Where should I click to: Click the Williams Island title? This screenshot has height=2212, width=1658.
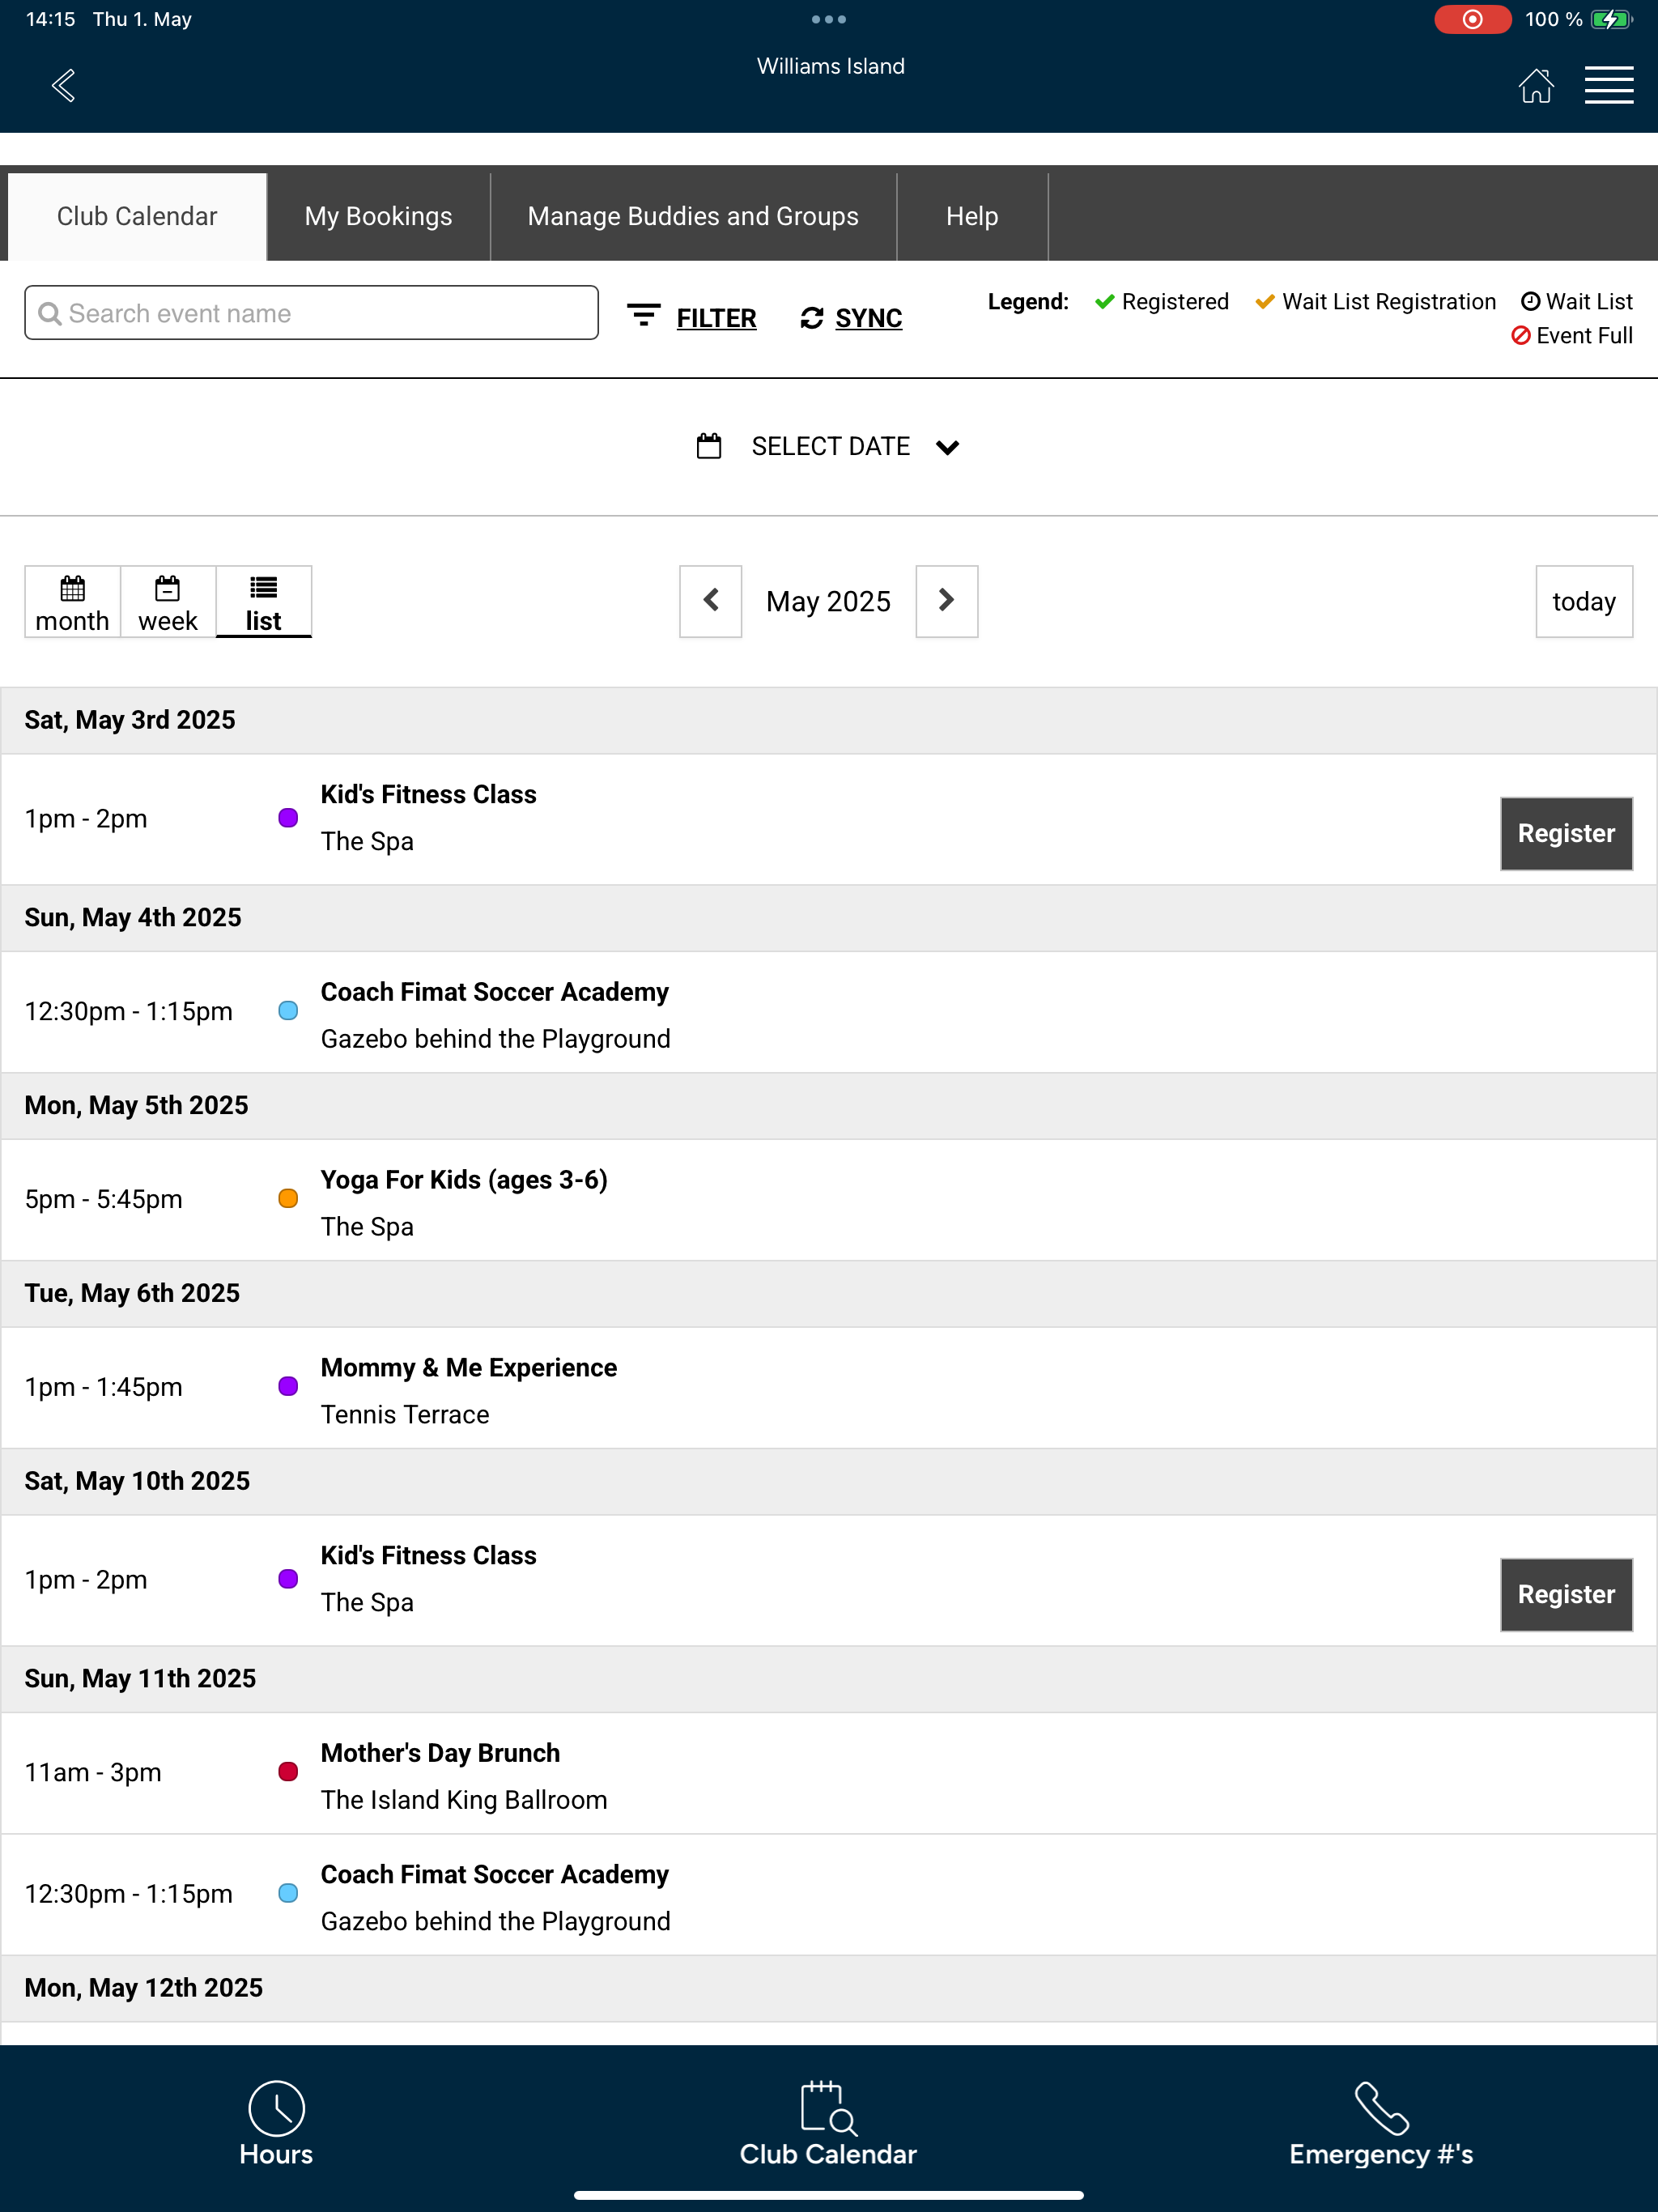pos(830,66)
